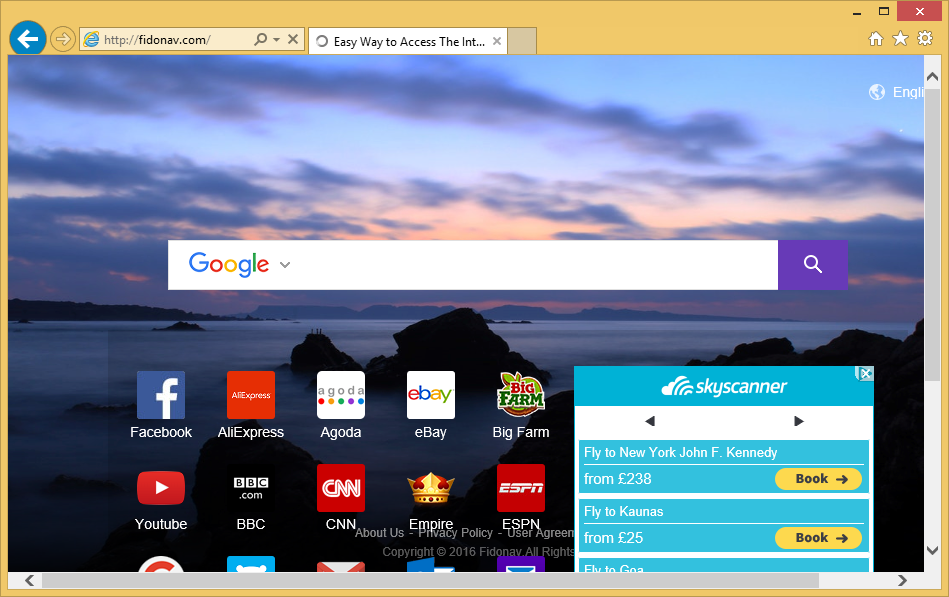
Task: Go back with the browser back arrow
Action: click(x=28, y=39)
